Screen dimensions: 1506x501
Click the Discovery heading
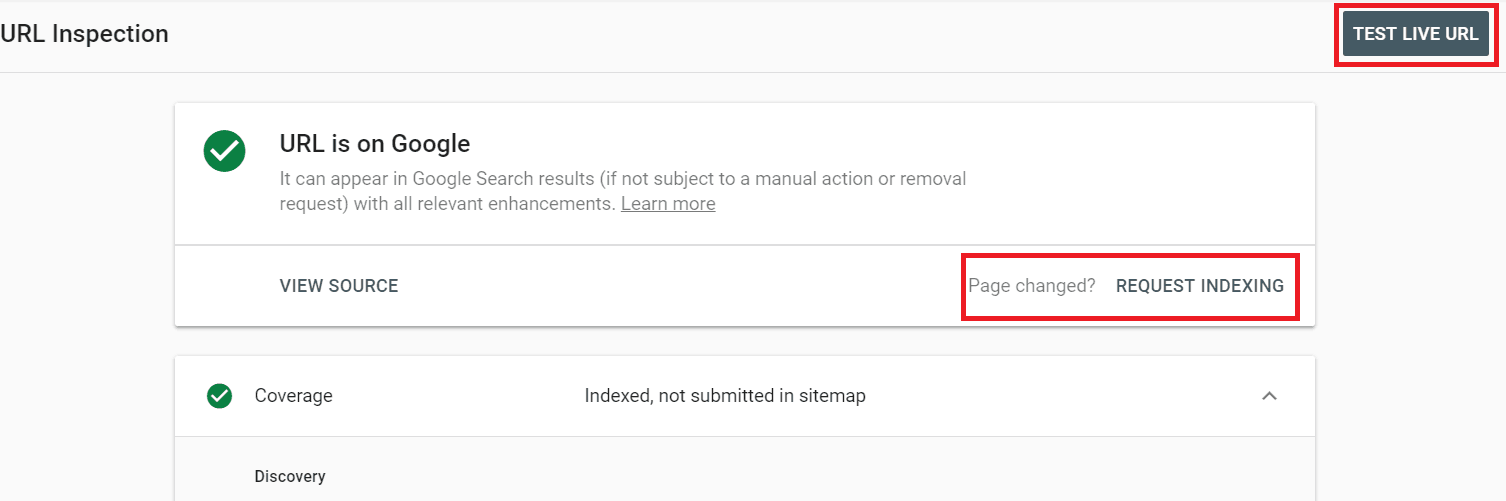click(x=290, y=477)
